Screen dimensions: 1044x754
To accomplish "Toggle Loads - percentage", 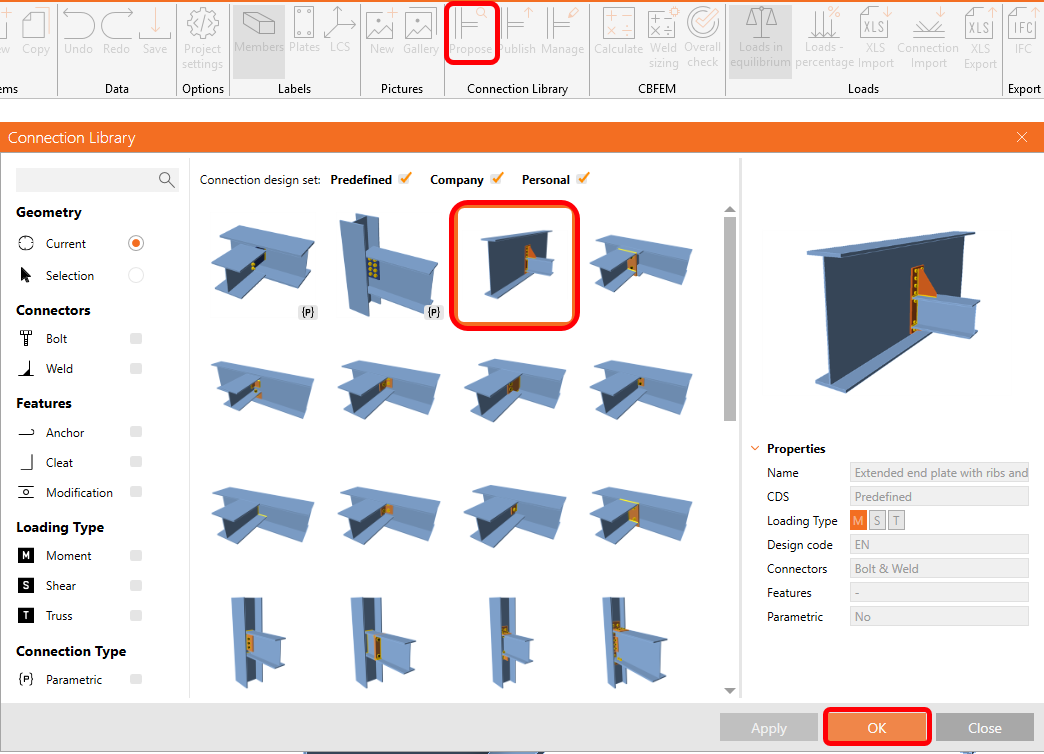I will [x=824, y=39].
